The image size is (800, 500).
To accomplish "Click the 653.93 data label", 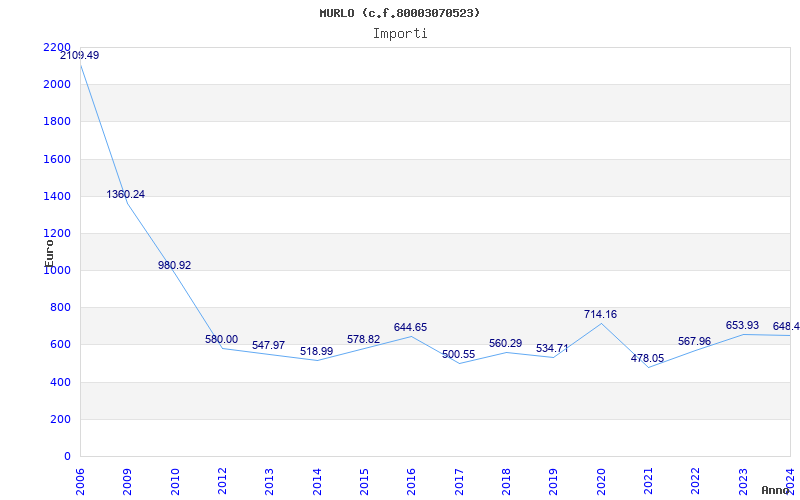I will (742, 326).
